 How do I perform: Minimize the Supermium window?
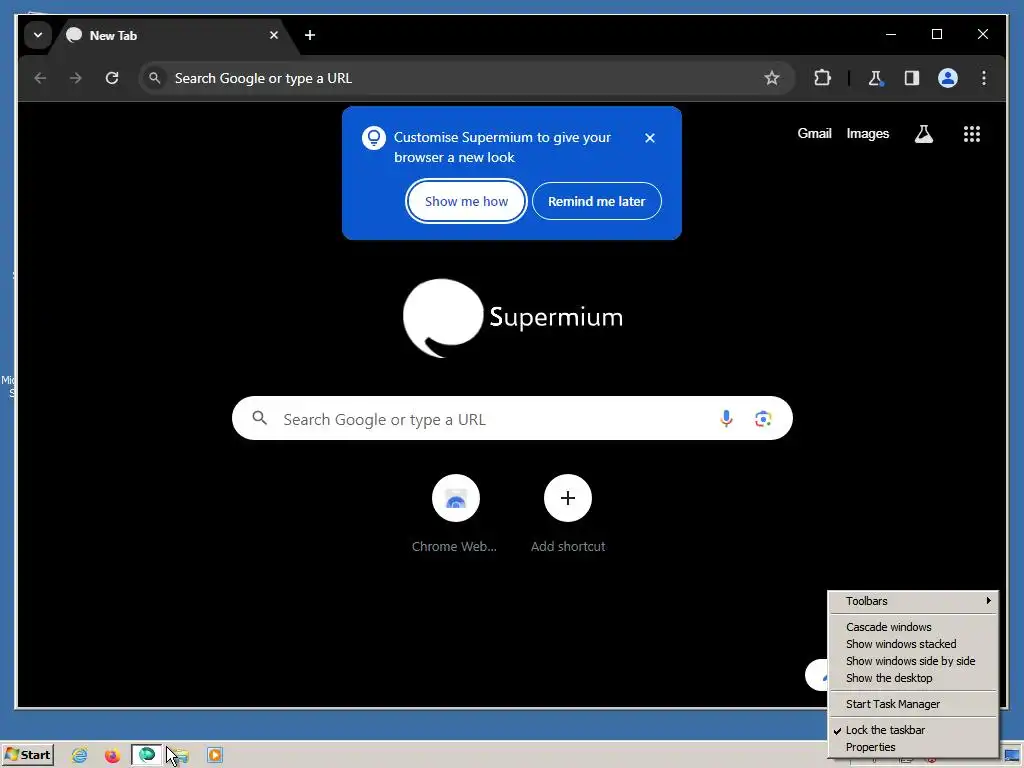891,34
